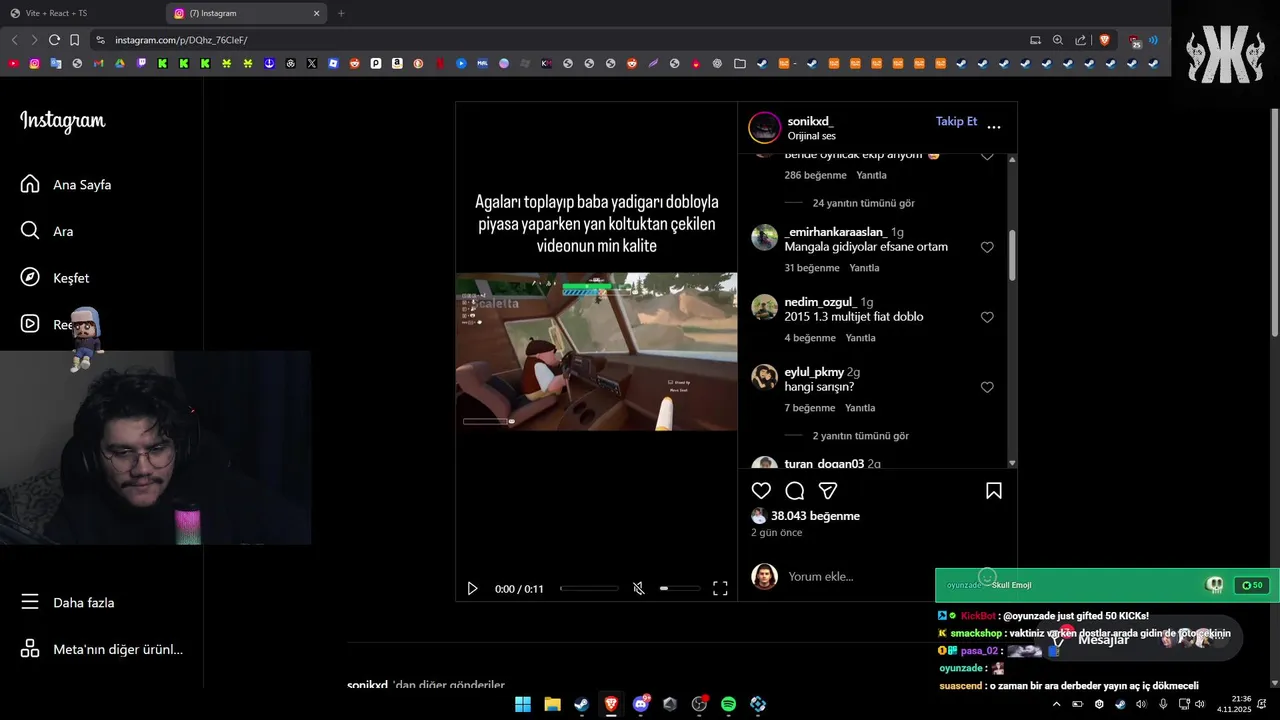The image size is (1280, 720).
Task: Click the address bar URL
Action: coord(181,40)
